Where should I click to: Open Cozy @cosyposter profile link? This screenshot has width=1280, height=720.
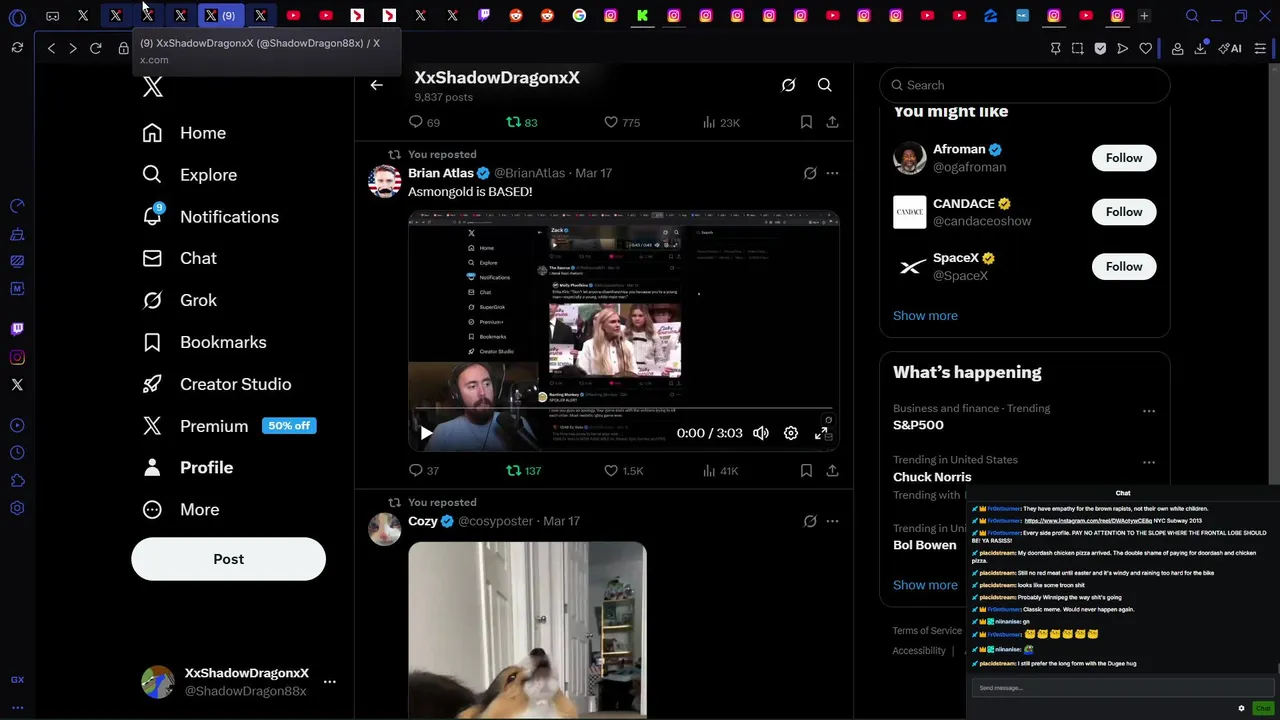495,521
